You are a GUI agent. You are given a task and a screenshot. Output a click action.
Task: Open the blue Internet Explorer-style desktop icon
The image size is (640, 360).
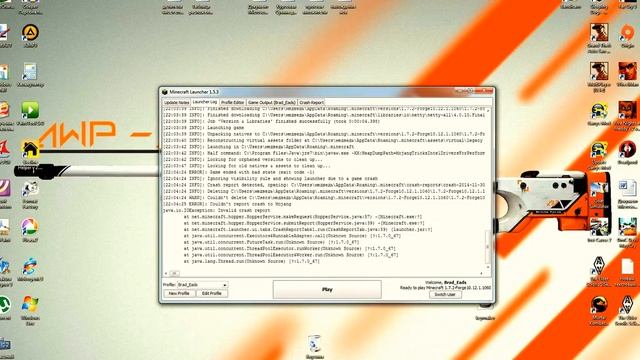[x=30, y=266]
